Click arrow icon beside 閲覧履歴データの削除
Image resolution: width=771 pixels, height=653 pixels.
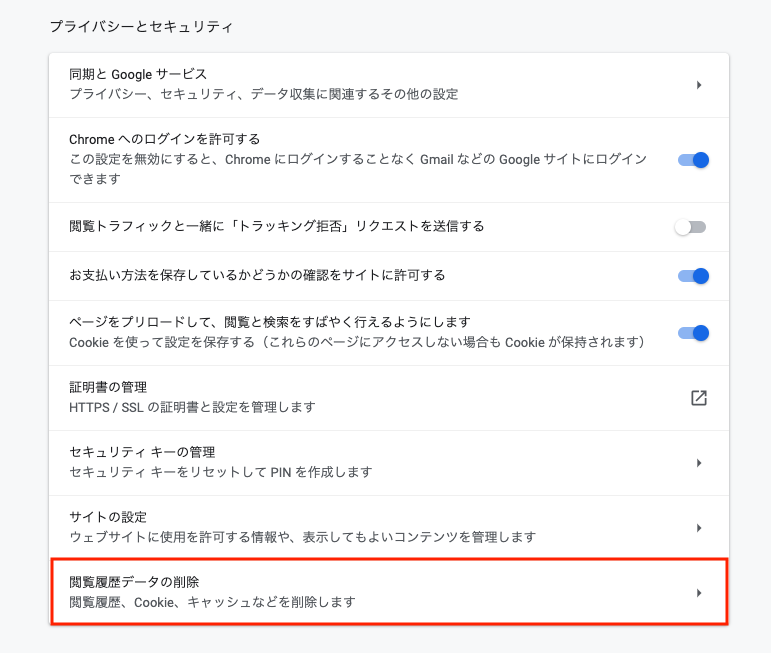point(699,593)
